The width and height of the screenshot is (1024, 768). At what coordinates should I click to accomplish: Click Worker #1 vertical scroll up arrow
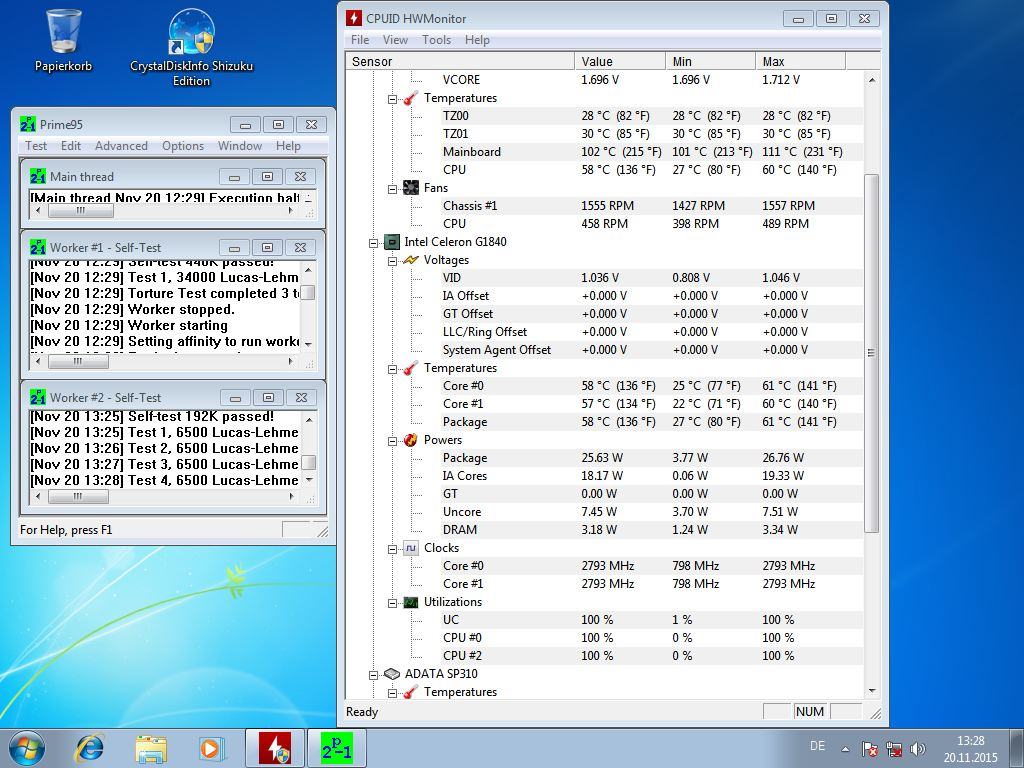click(308, 269)
